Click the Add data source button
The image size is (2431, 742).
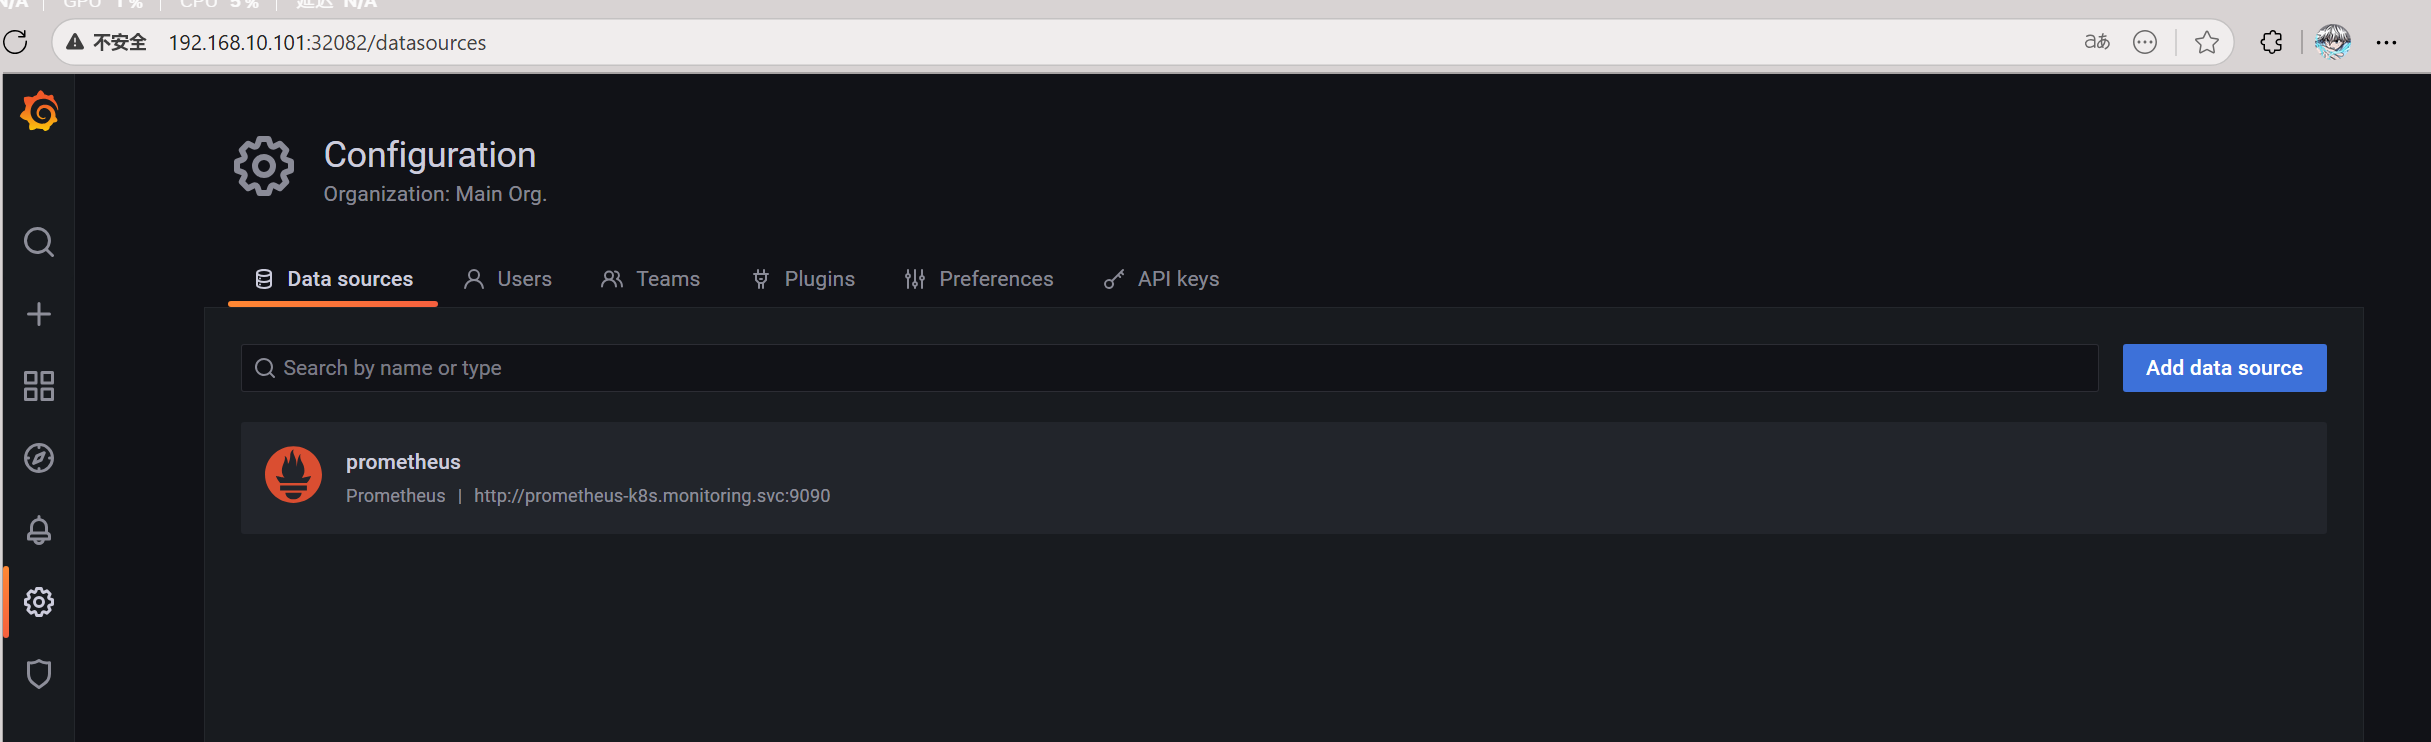pyautogui.click(x=2224, y=368)
